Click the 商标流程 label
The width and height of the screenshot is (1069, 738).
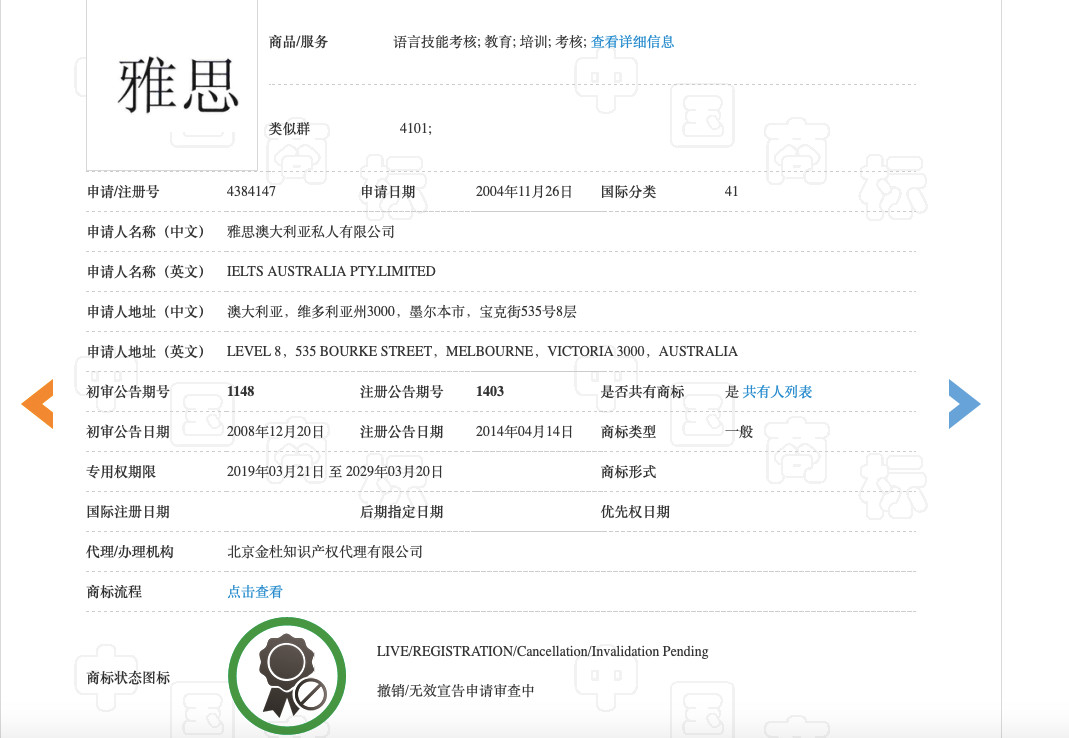tap(114, 592)
